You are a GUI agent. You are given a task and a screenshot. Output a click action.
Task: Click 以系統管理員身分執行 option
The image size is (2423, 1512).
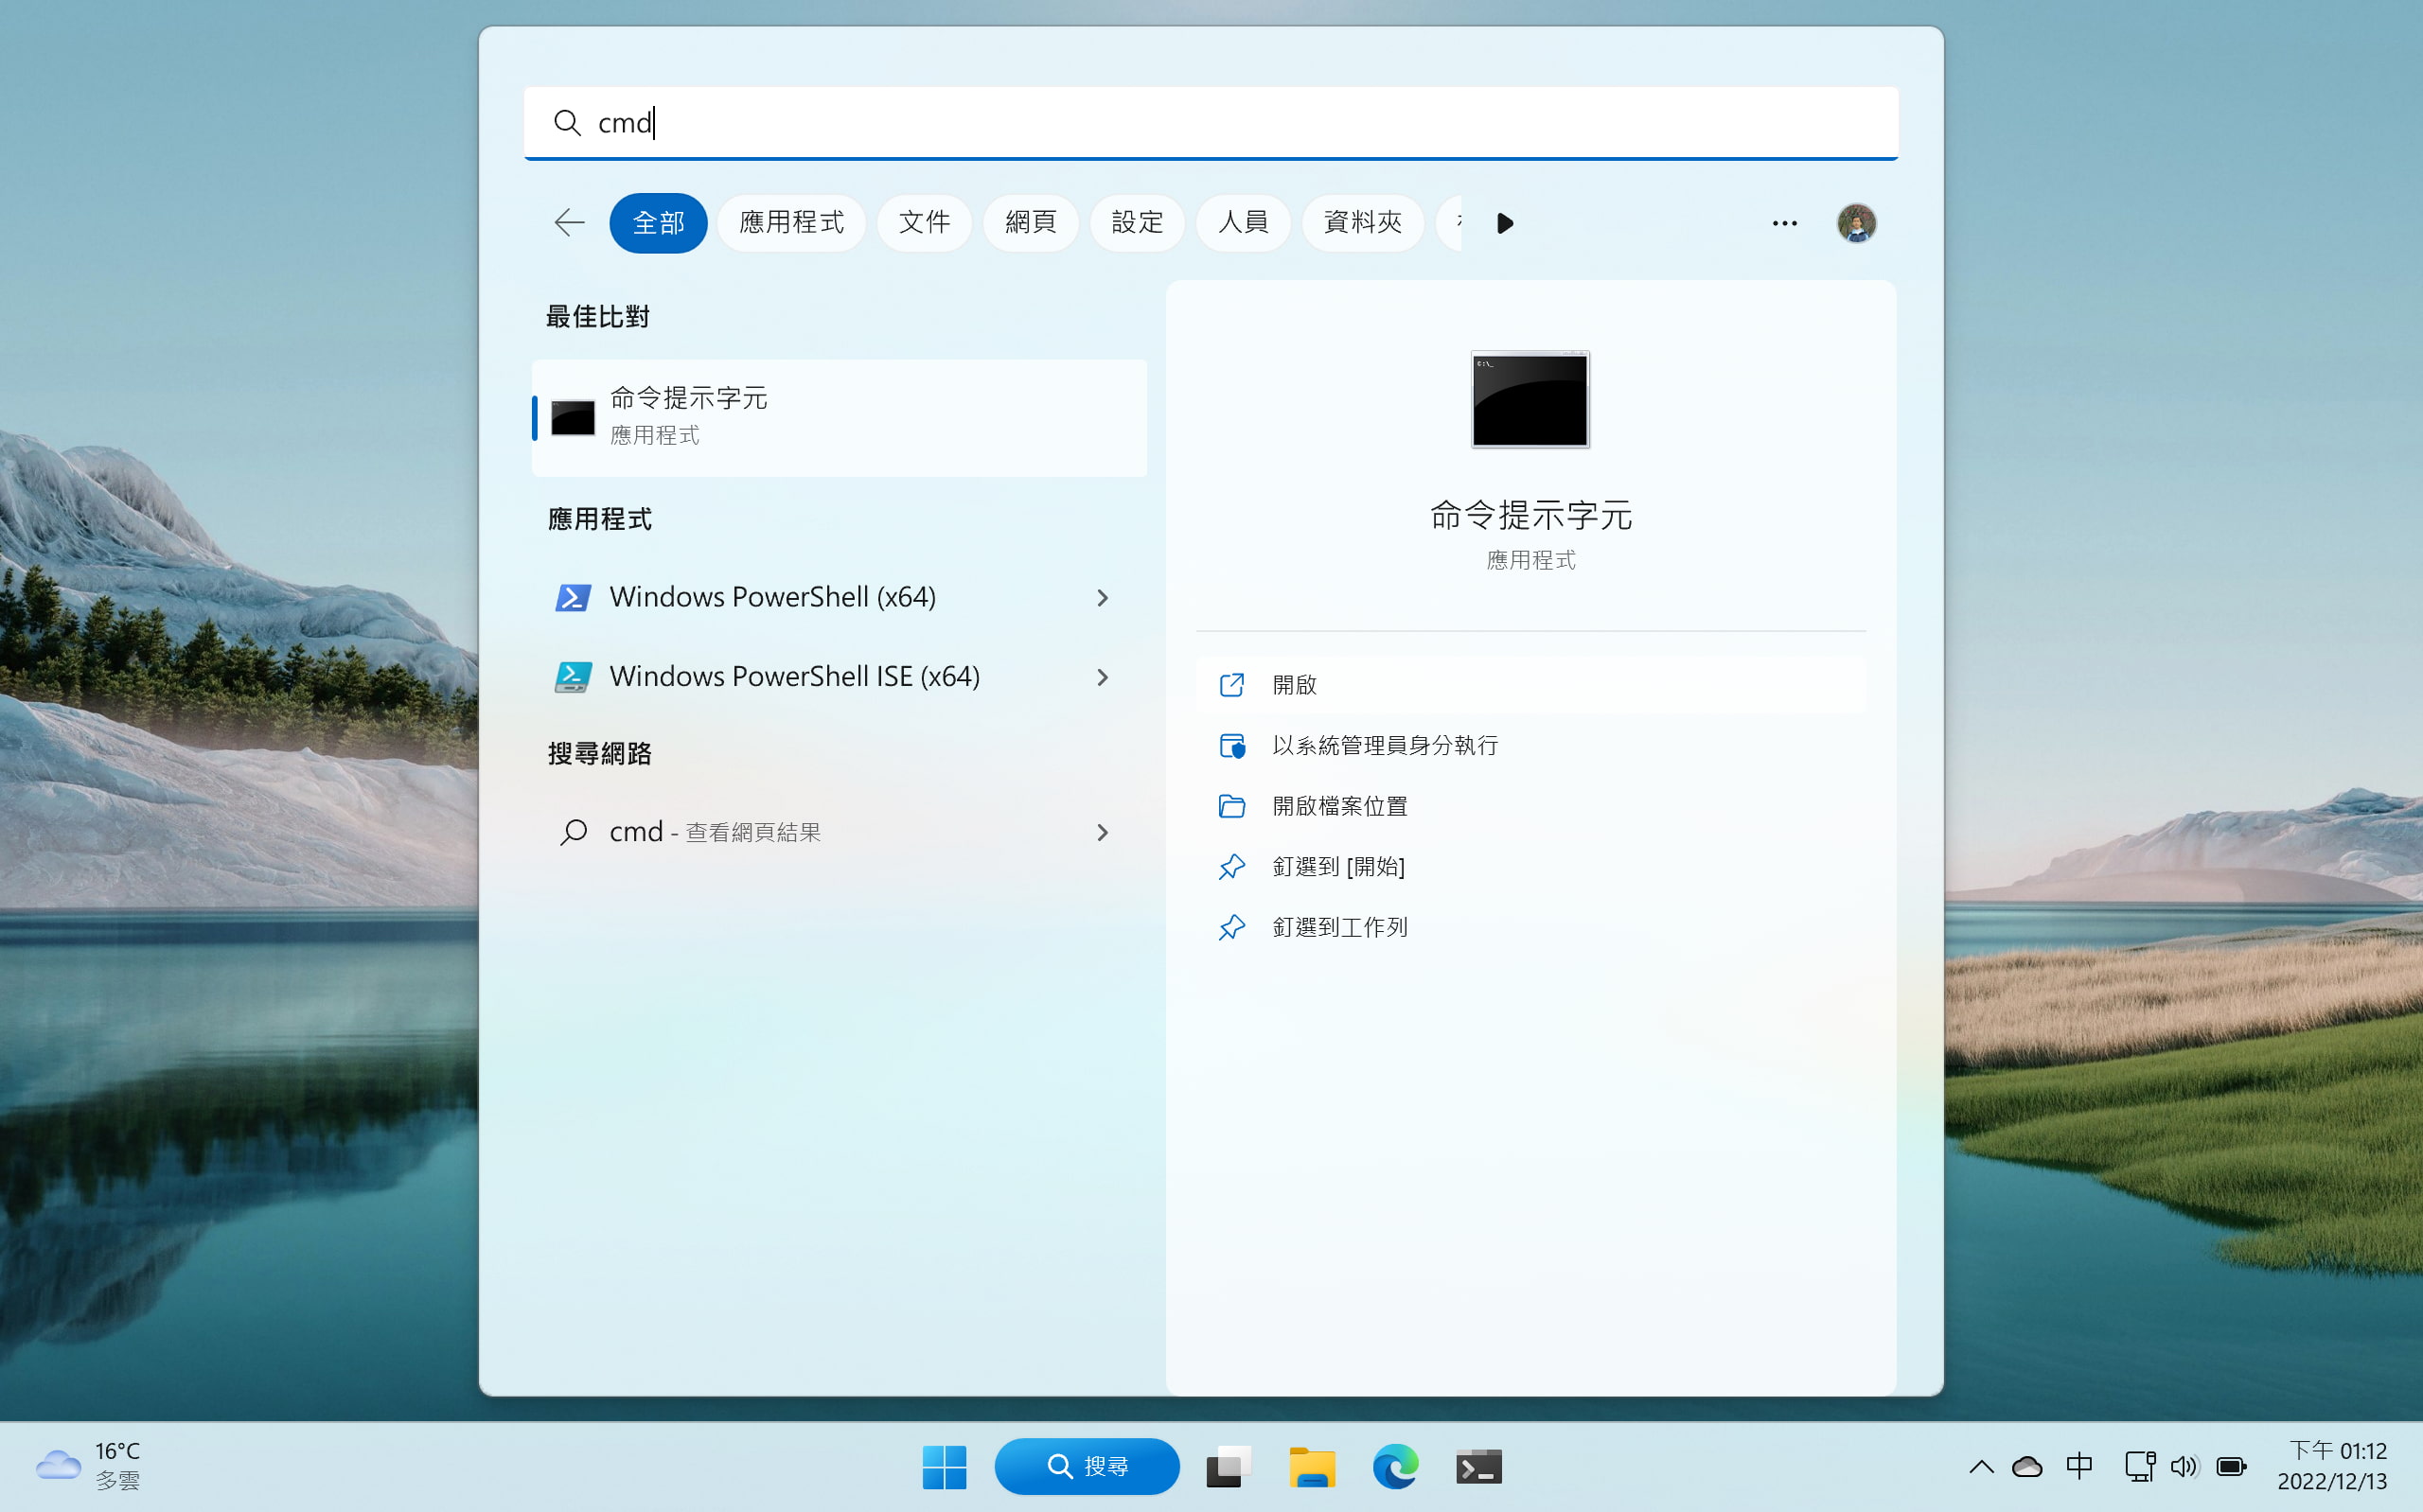click(1384, 745)
